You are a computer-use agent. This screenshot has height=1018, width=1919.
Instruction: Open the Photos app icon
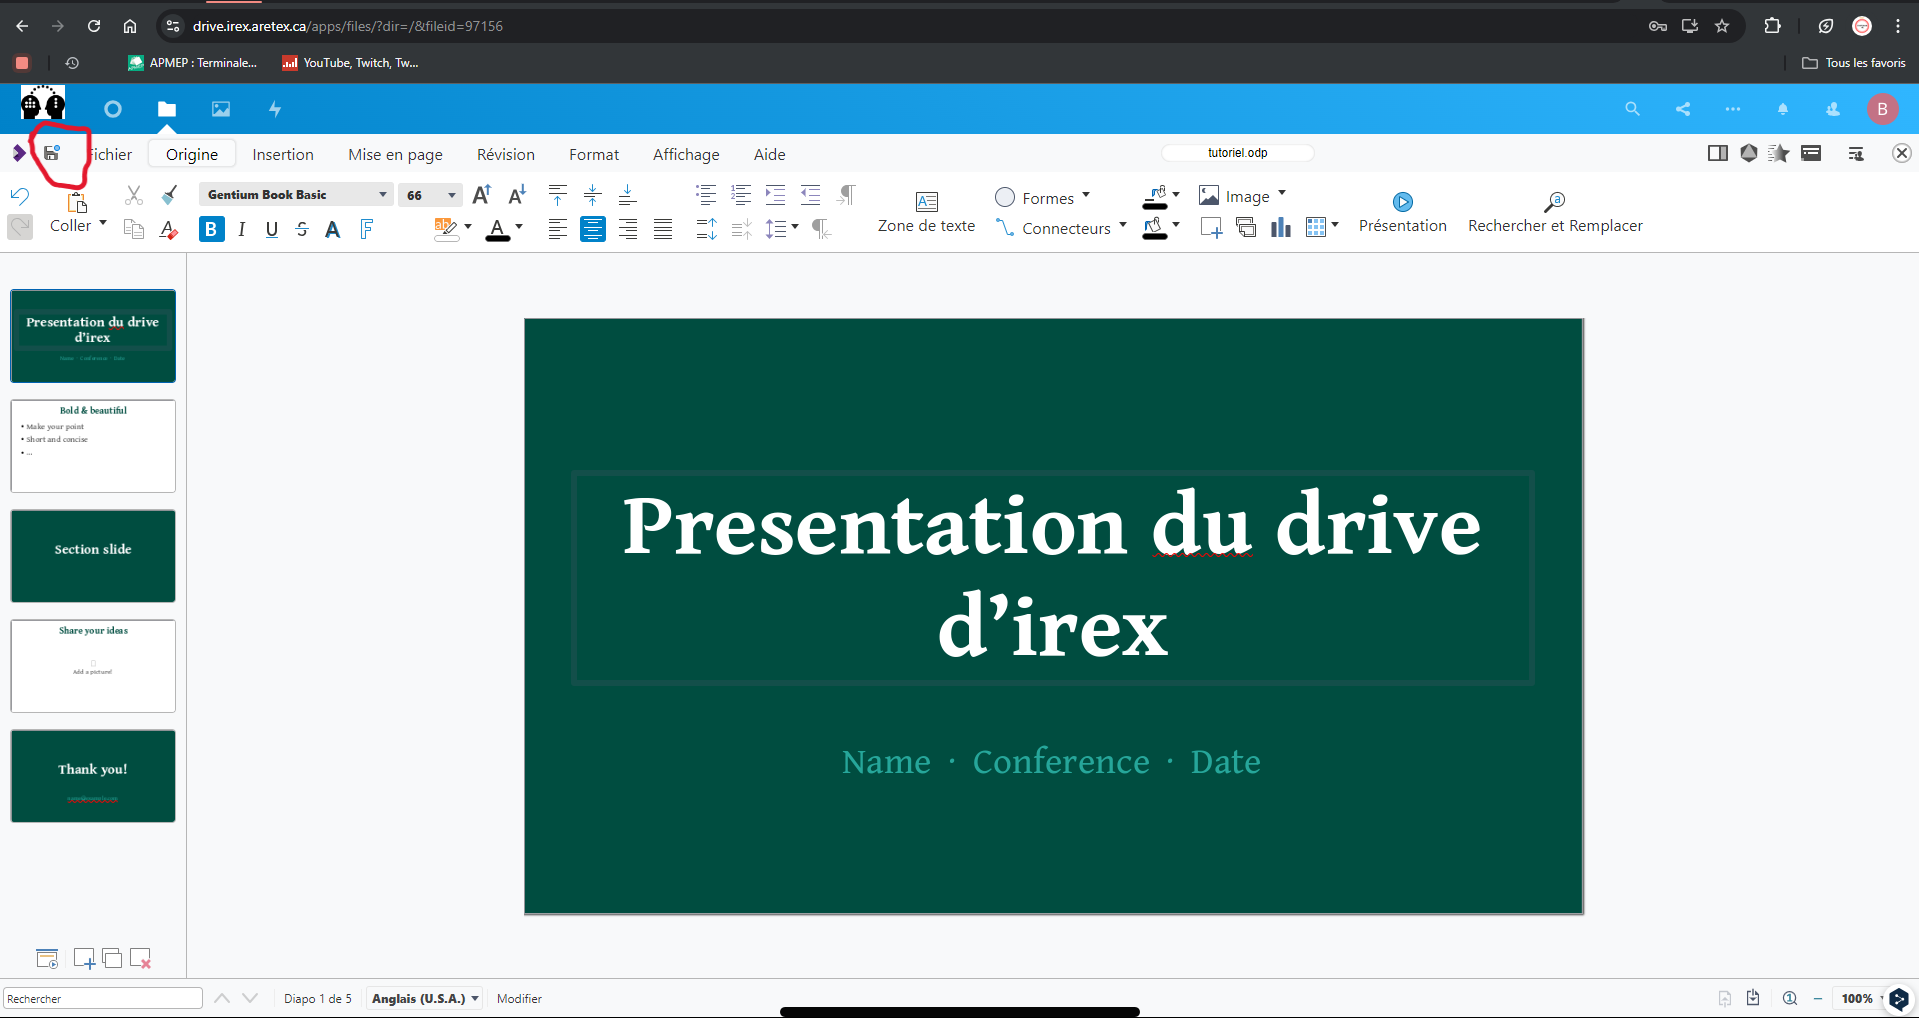point(221,109)
